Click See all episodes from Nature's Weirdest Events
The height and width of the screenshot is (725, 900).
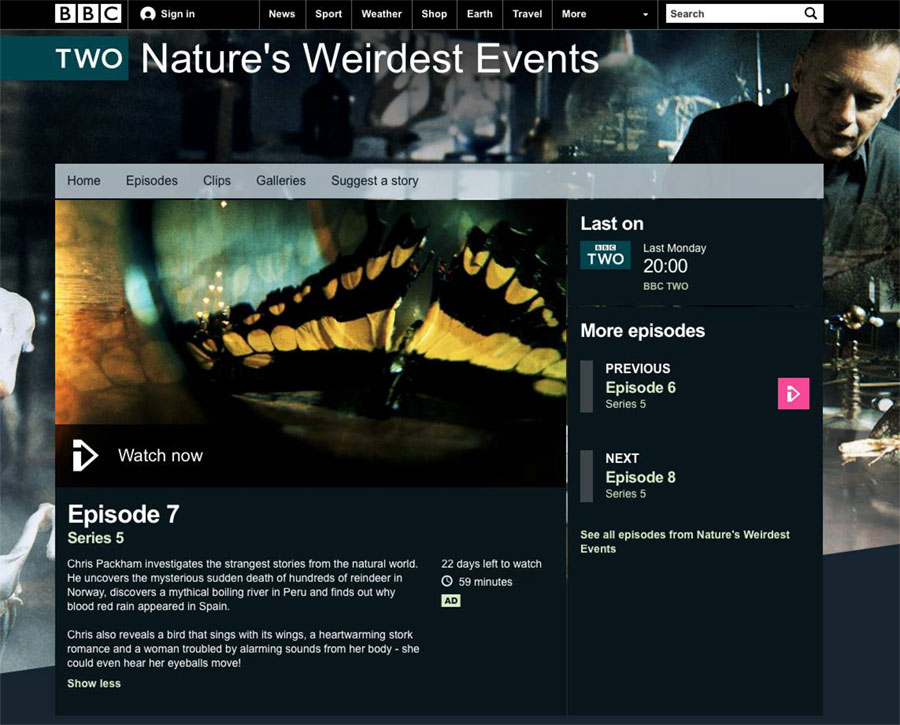pyautogui.click(x=685, y=541)
